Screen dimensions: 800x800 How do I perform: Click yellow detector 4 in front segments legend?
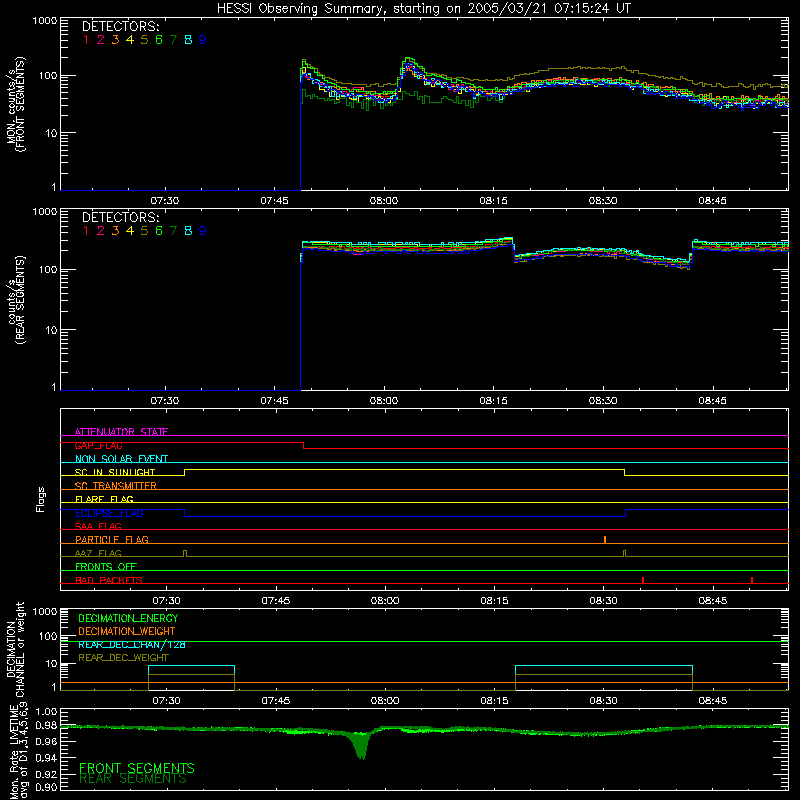[130, 40]
